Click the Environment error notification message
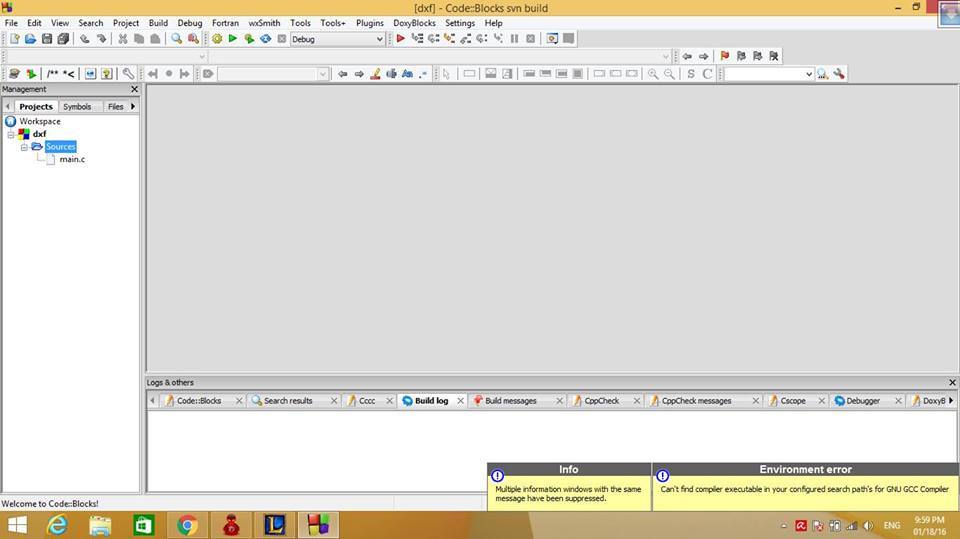Screen dimensions: 960x539 [804, 489]
